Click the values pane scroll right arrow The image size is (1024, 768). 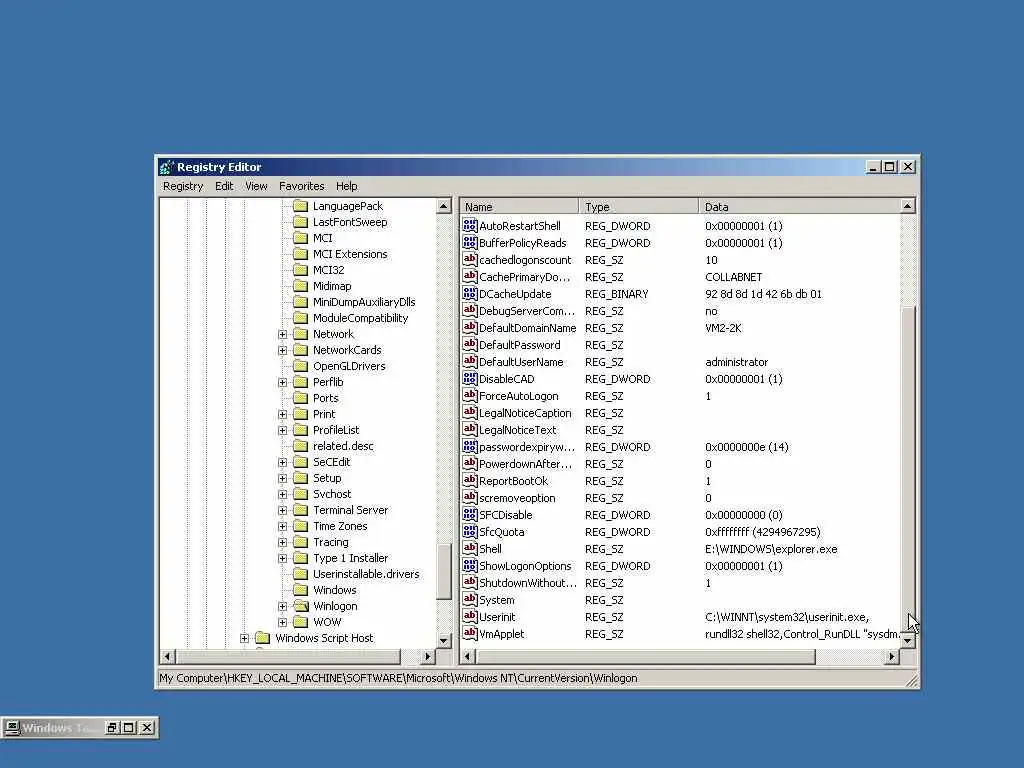892,656
